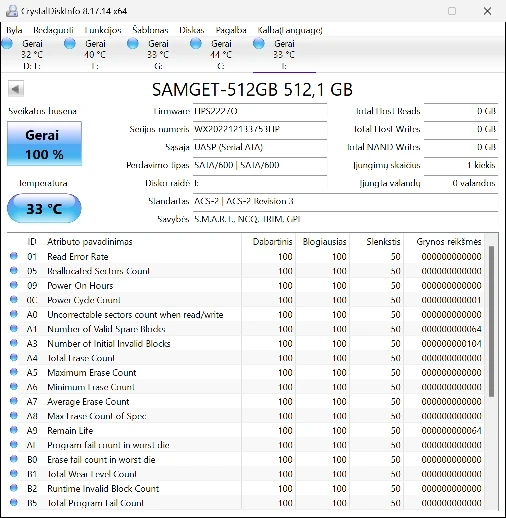Click the Gerai 100 % health status button
506x518 pixels.
click(44, 144)
